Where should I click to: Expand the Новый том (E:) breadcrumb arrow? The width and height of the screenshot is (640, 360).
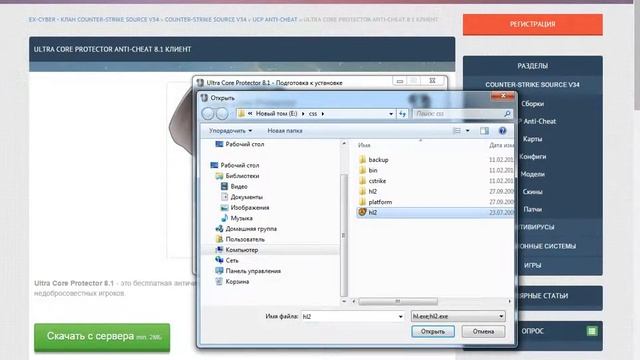pyautogui.click(x=303, y=114)
